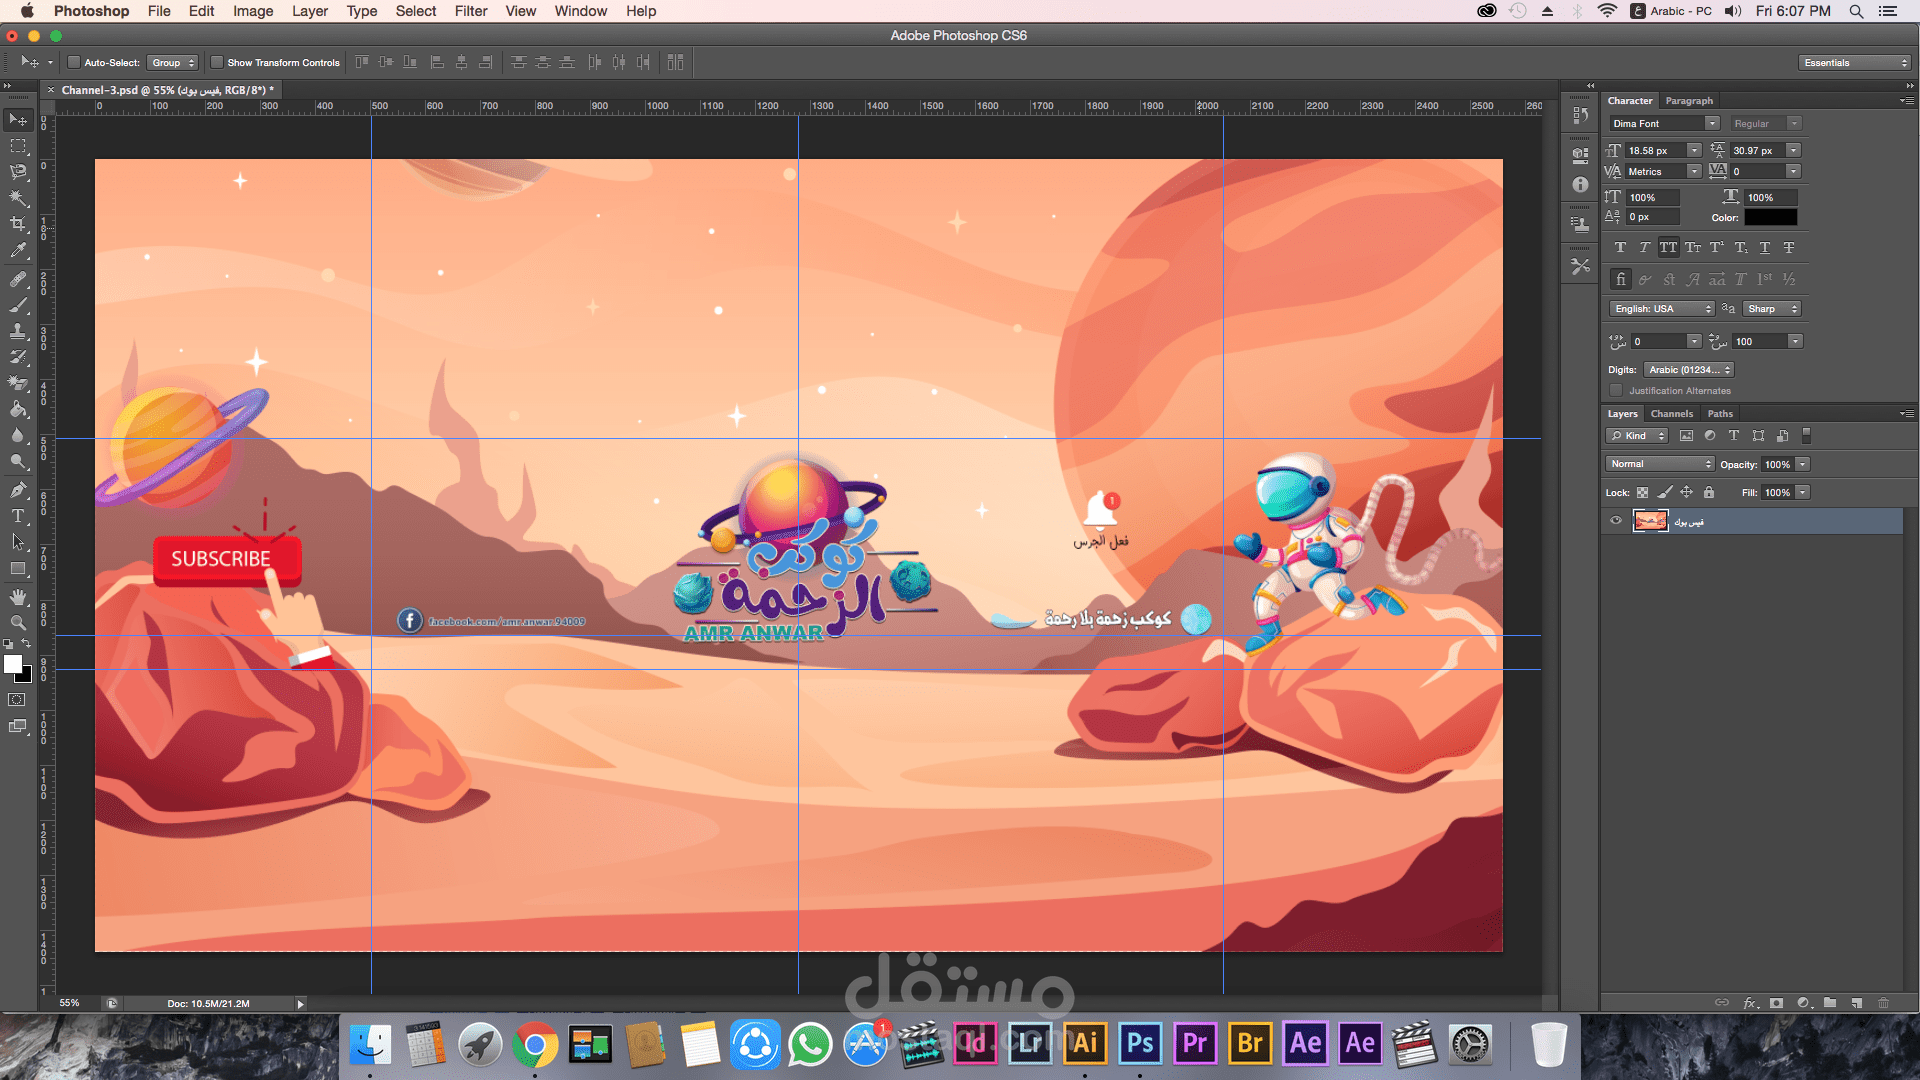Screen dimensions: 1920x1080
Task: Open the Filter menu
Action: point(470,11)
